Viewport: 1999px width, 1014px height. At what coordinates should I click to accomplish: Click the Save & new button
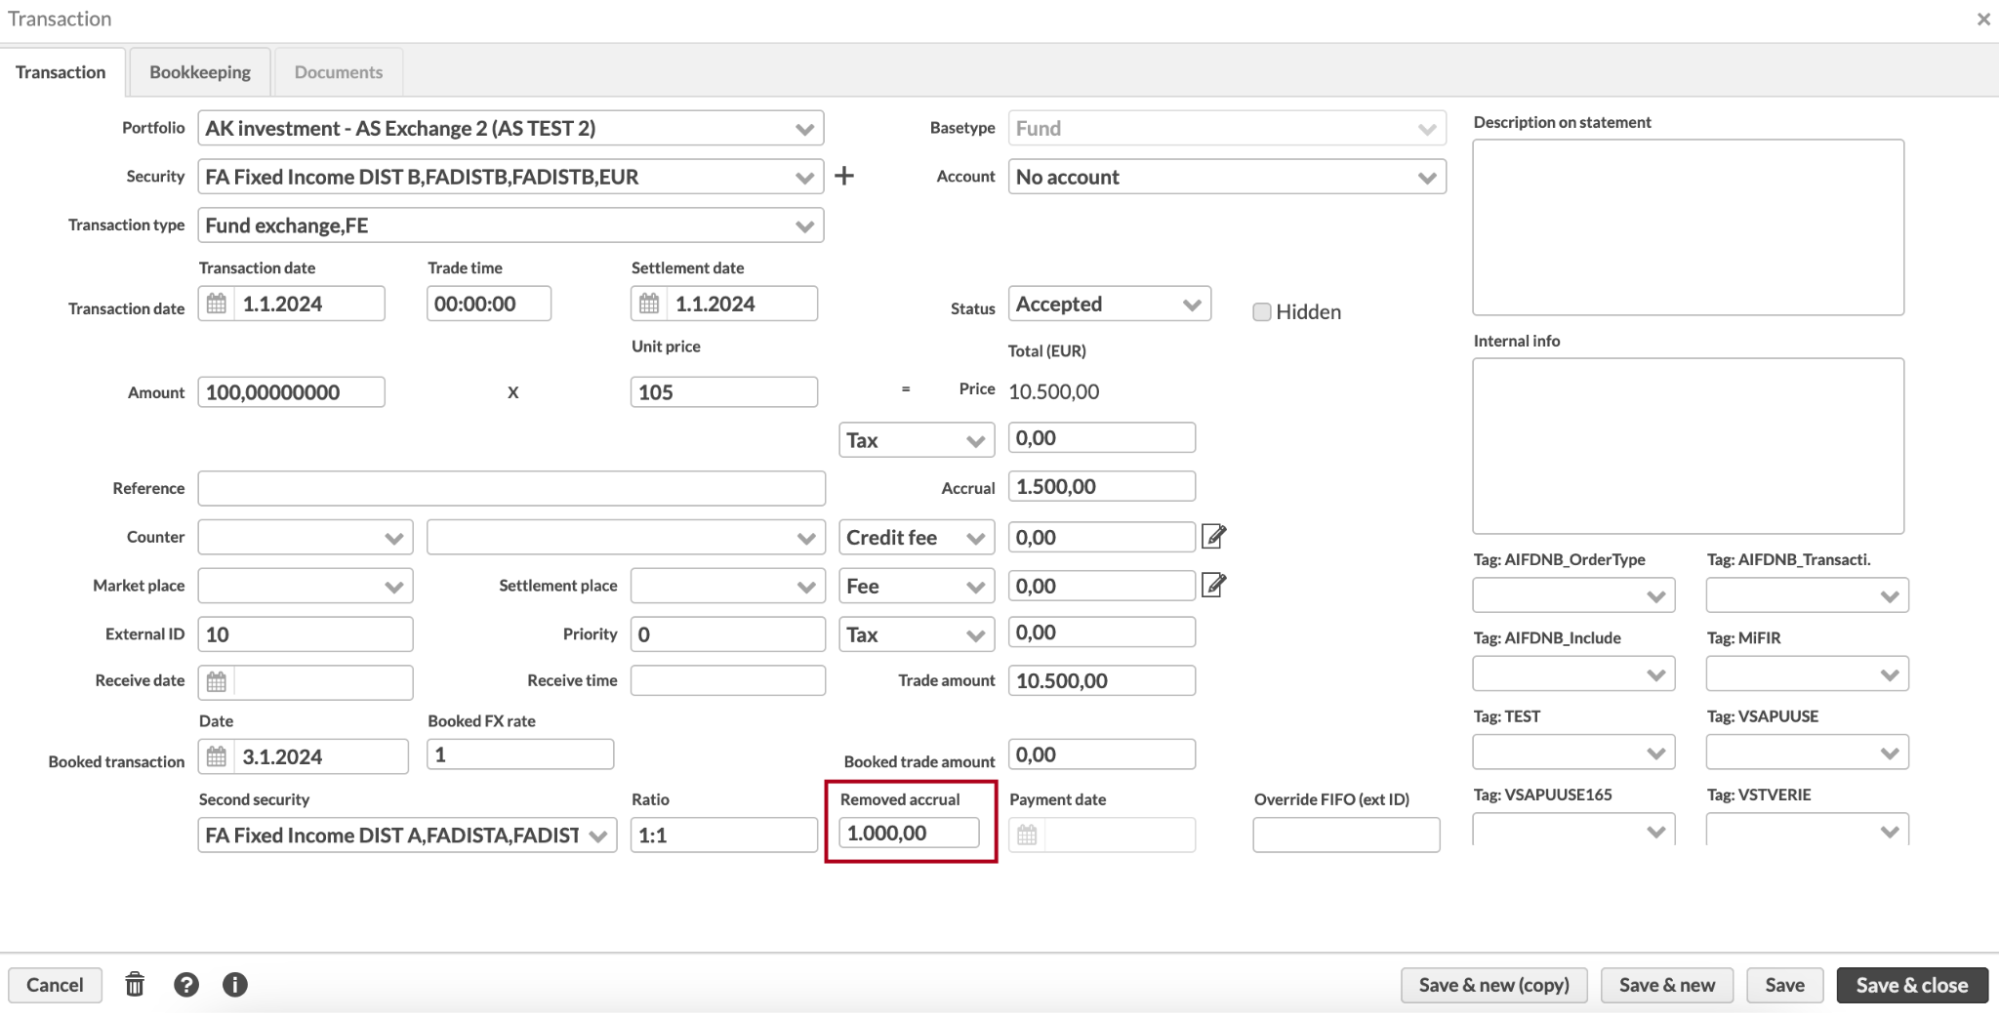click(x=1667, y=985)
